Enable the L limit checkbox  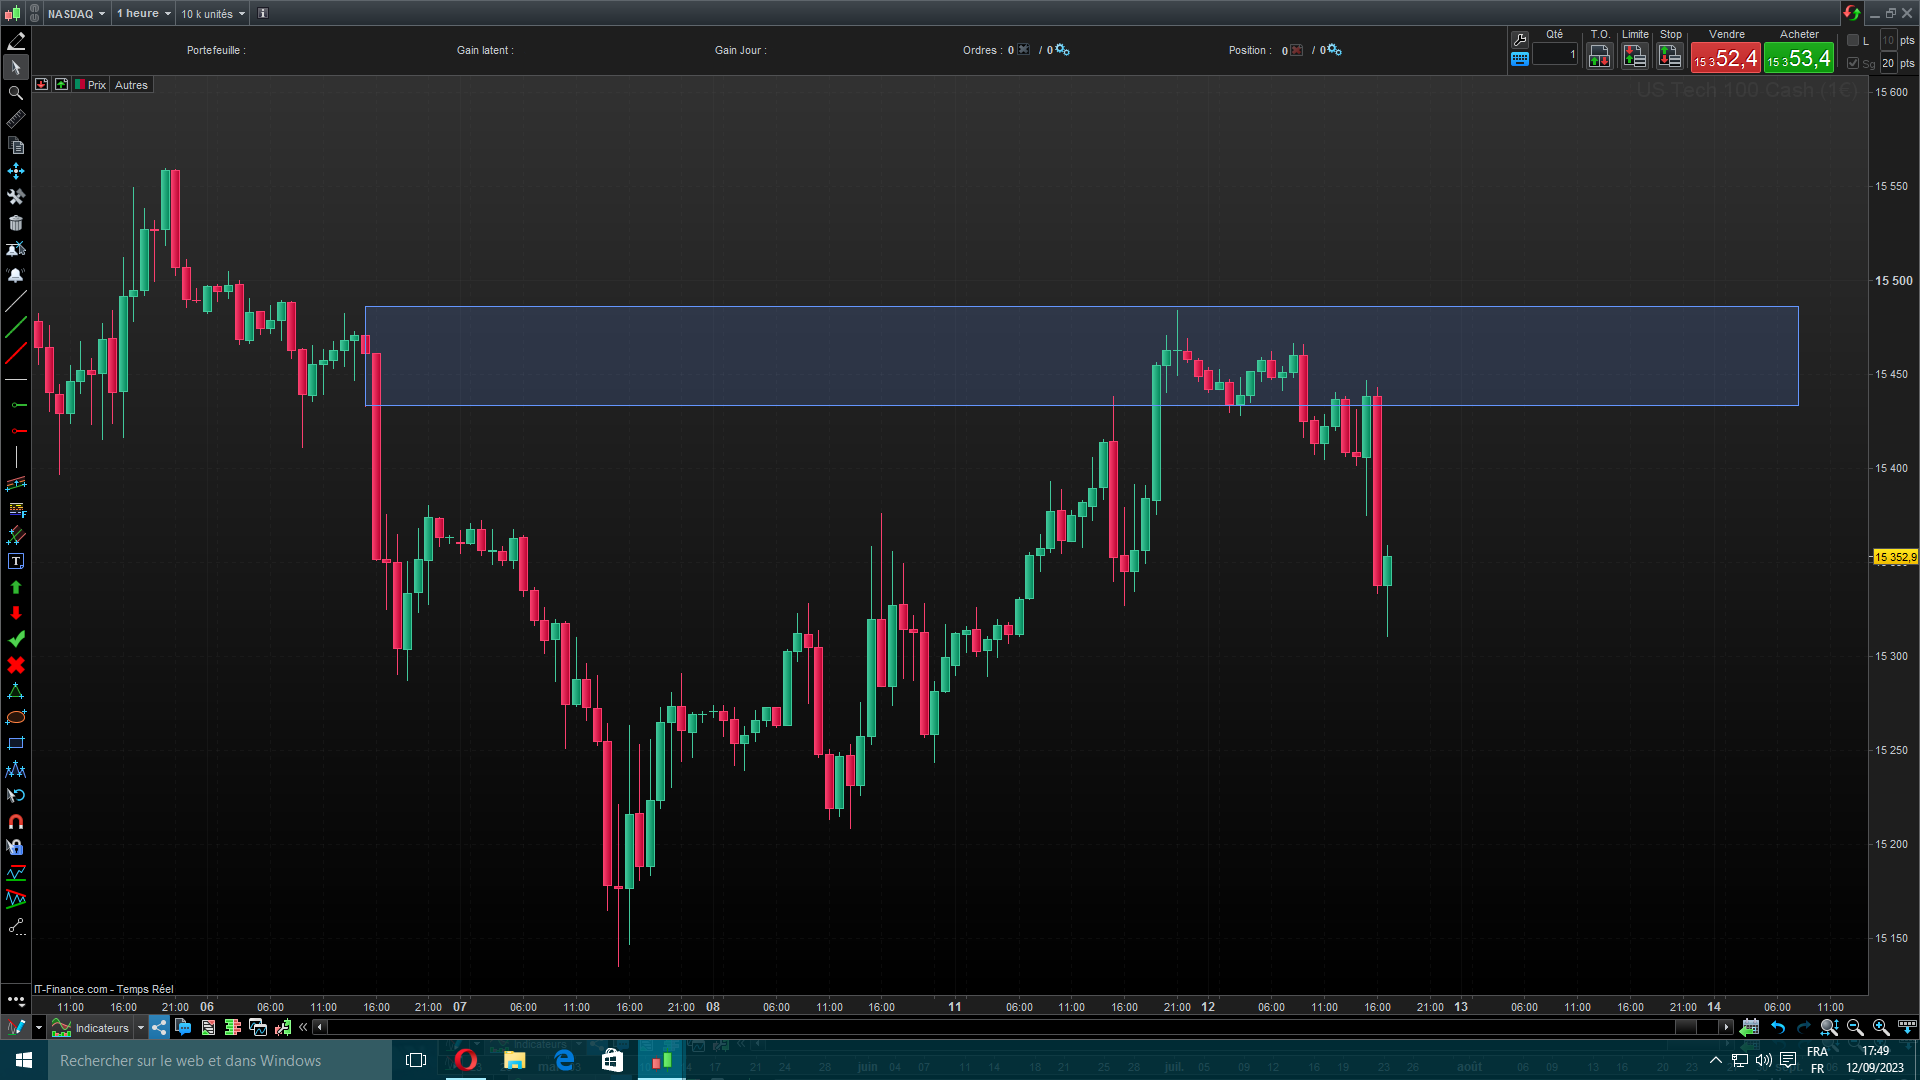pos(1853,40)
